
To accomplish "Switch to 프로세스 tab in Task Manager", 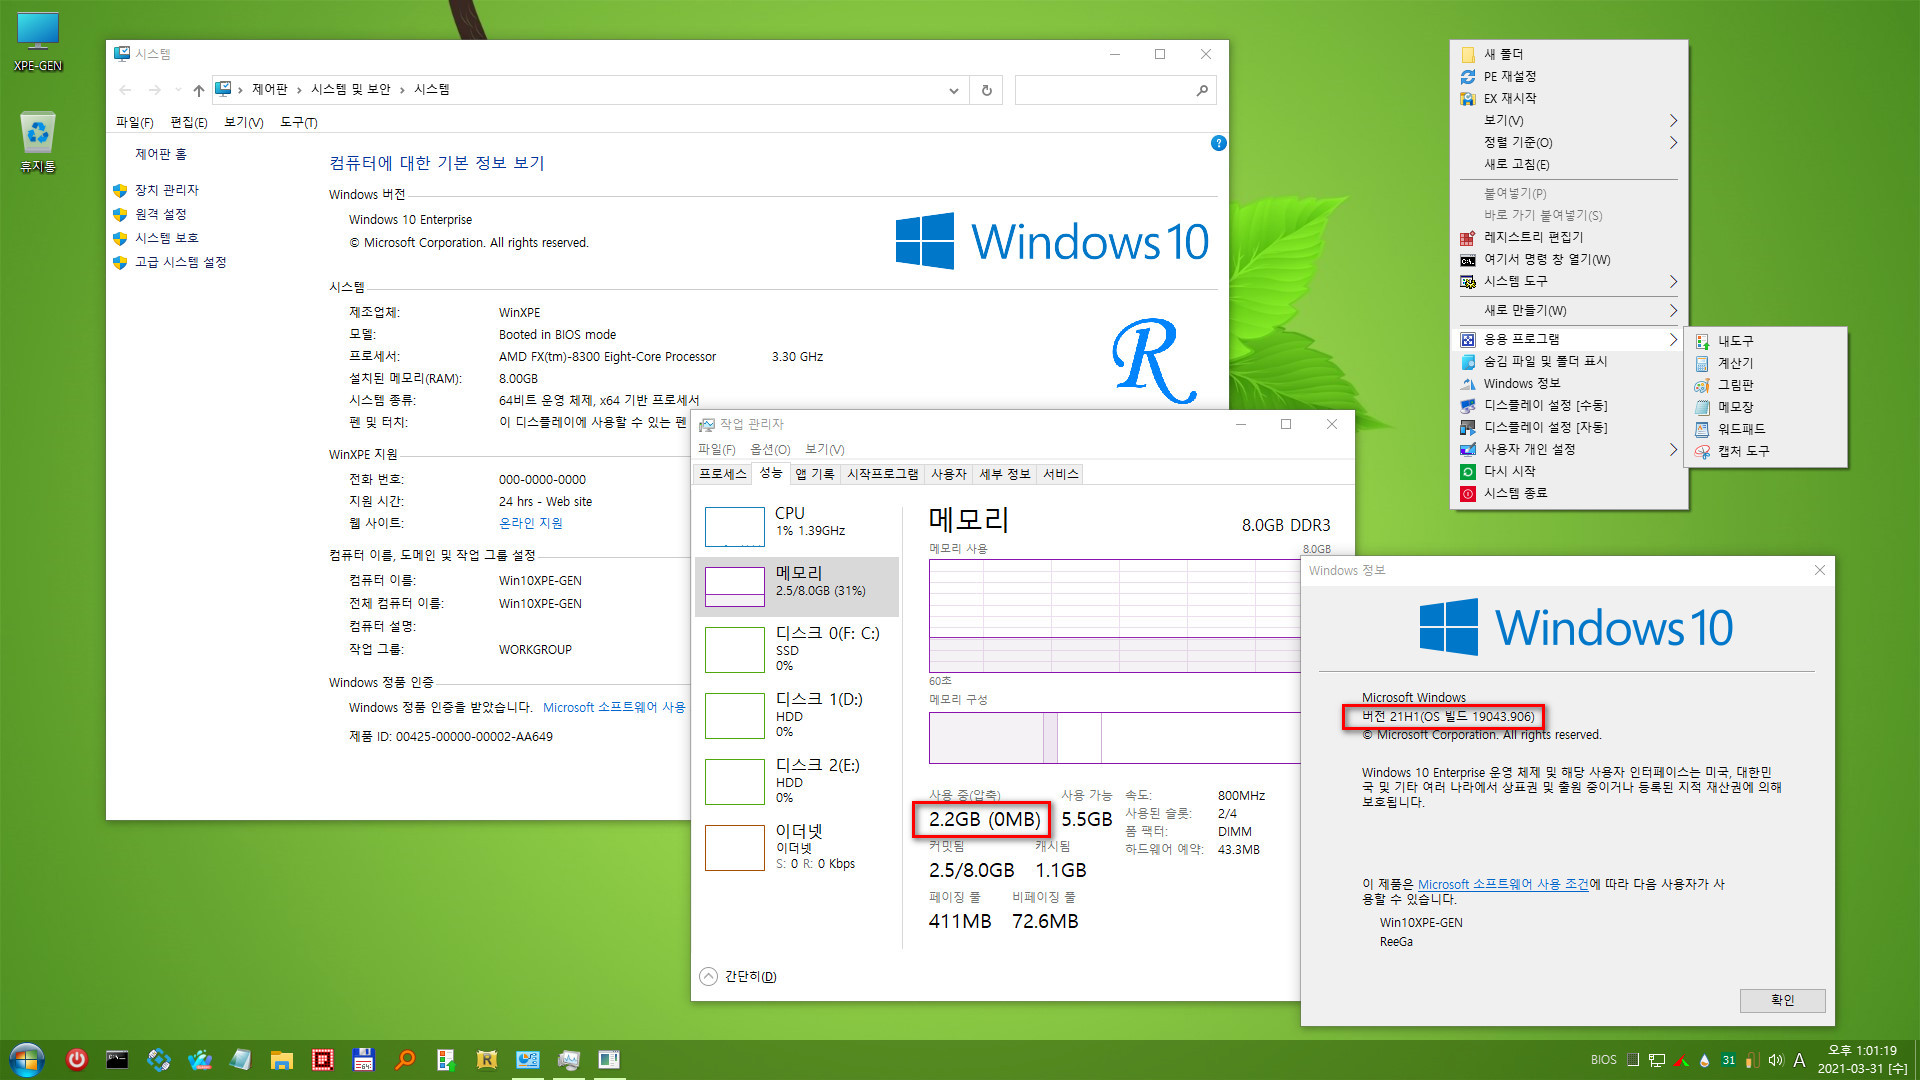I will [x=723, y=474].
